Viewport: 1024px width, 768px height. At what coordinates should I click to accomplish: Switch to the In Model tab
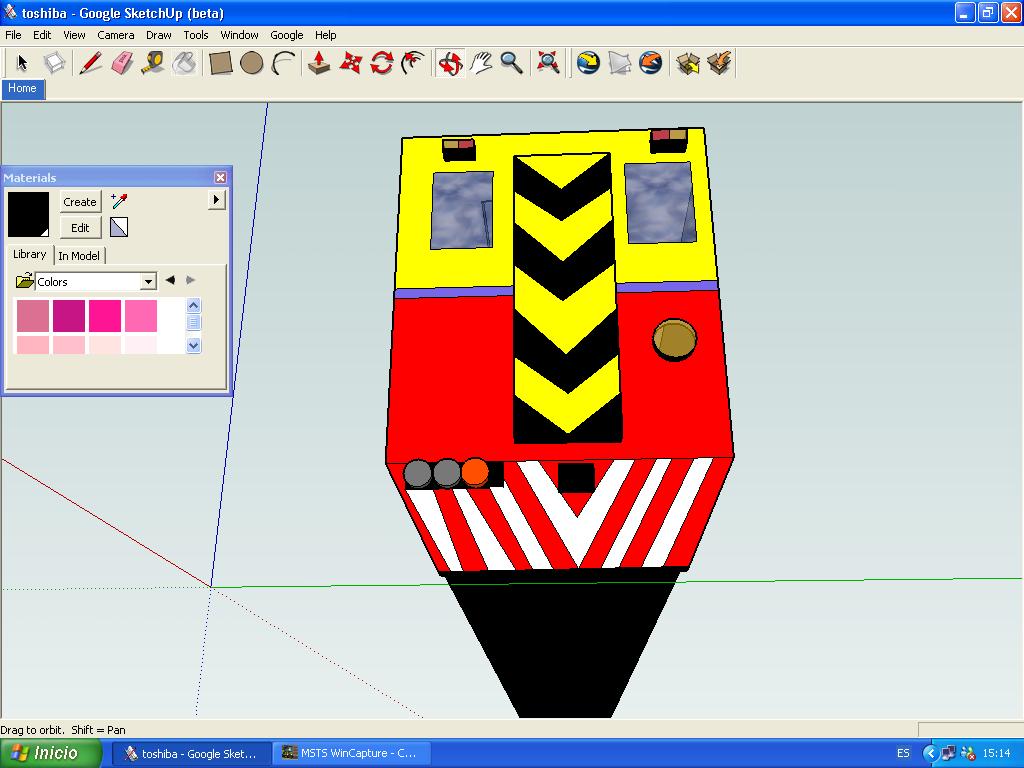(x=79, y=256)
